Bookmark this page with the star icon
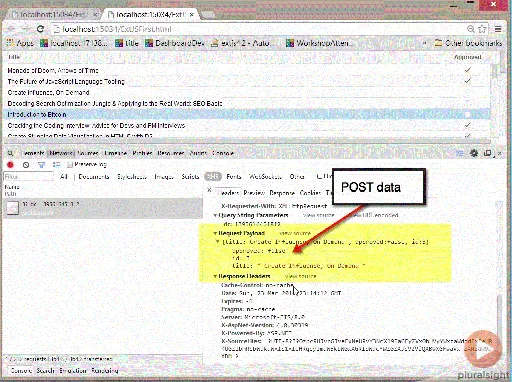 tap(482, 29)
